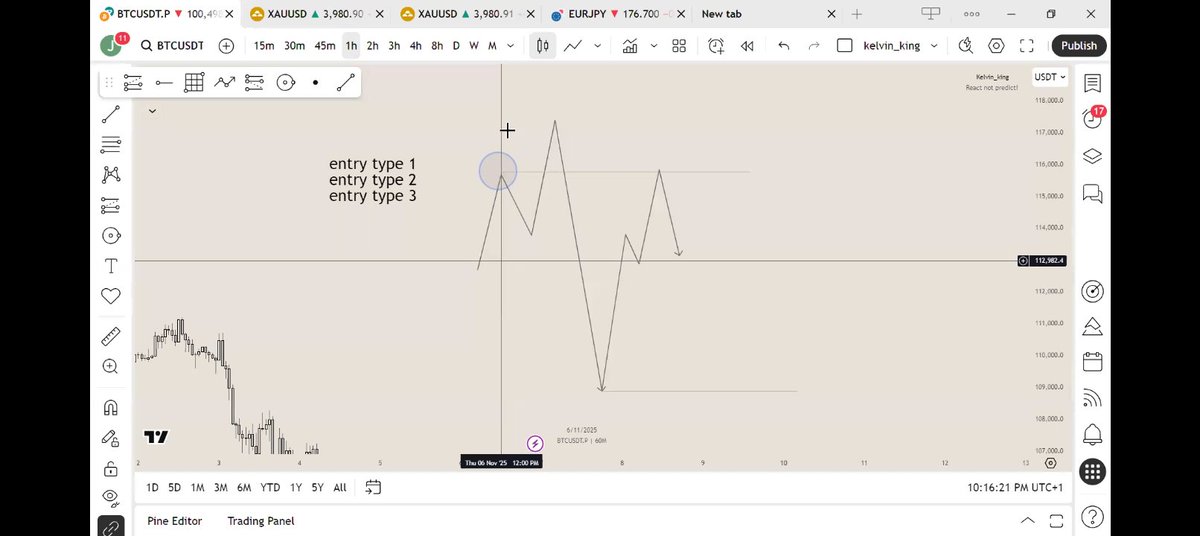Screen dimensions: 1200x536
Task: Toggle stay in drawing mode pencil lock
Action: click(x=111, y=438)
